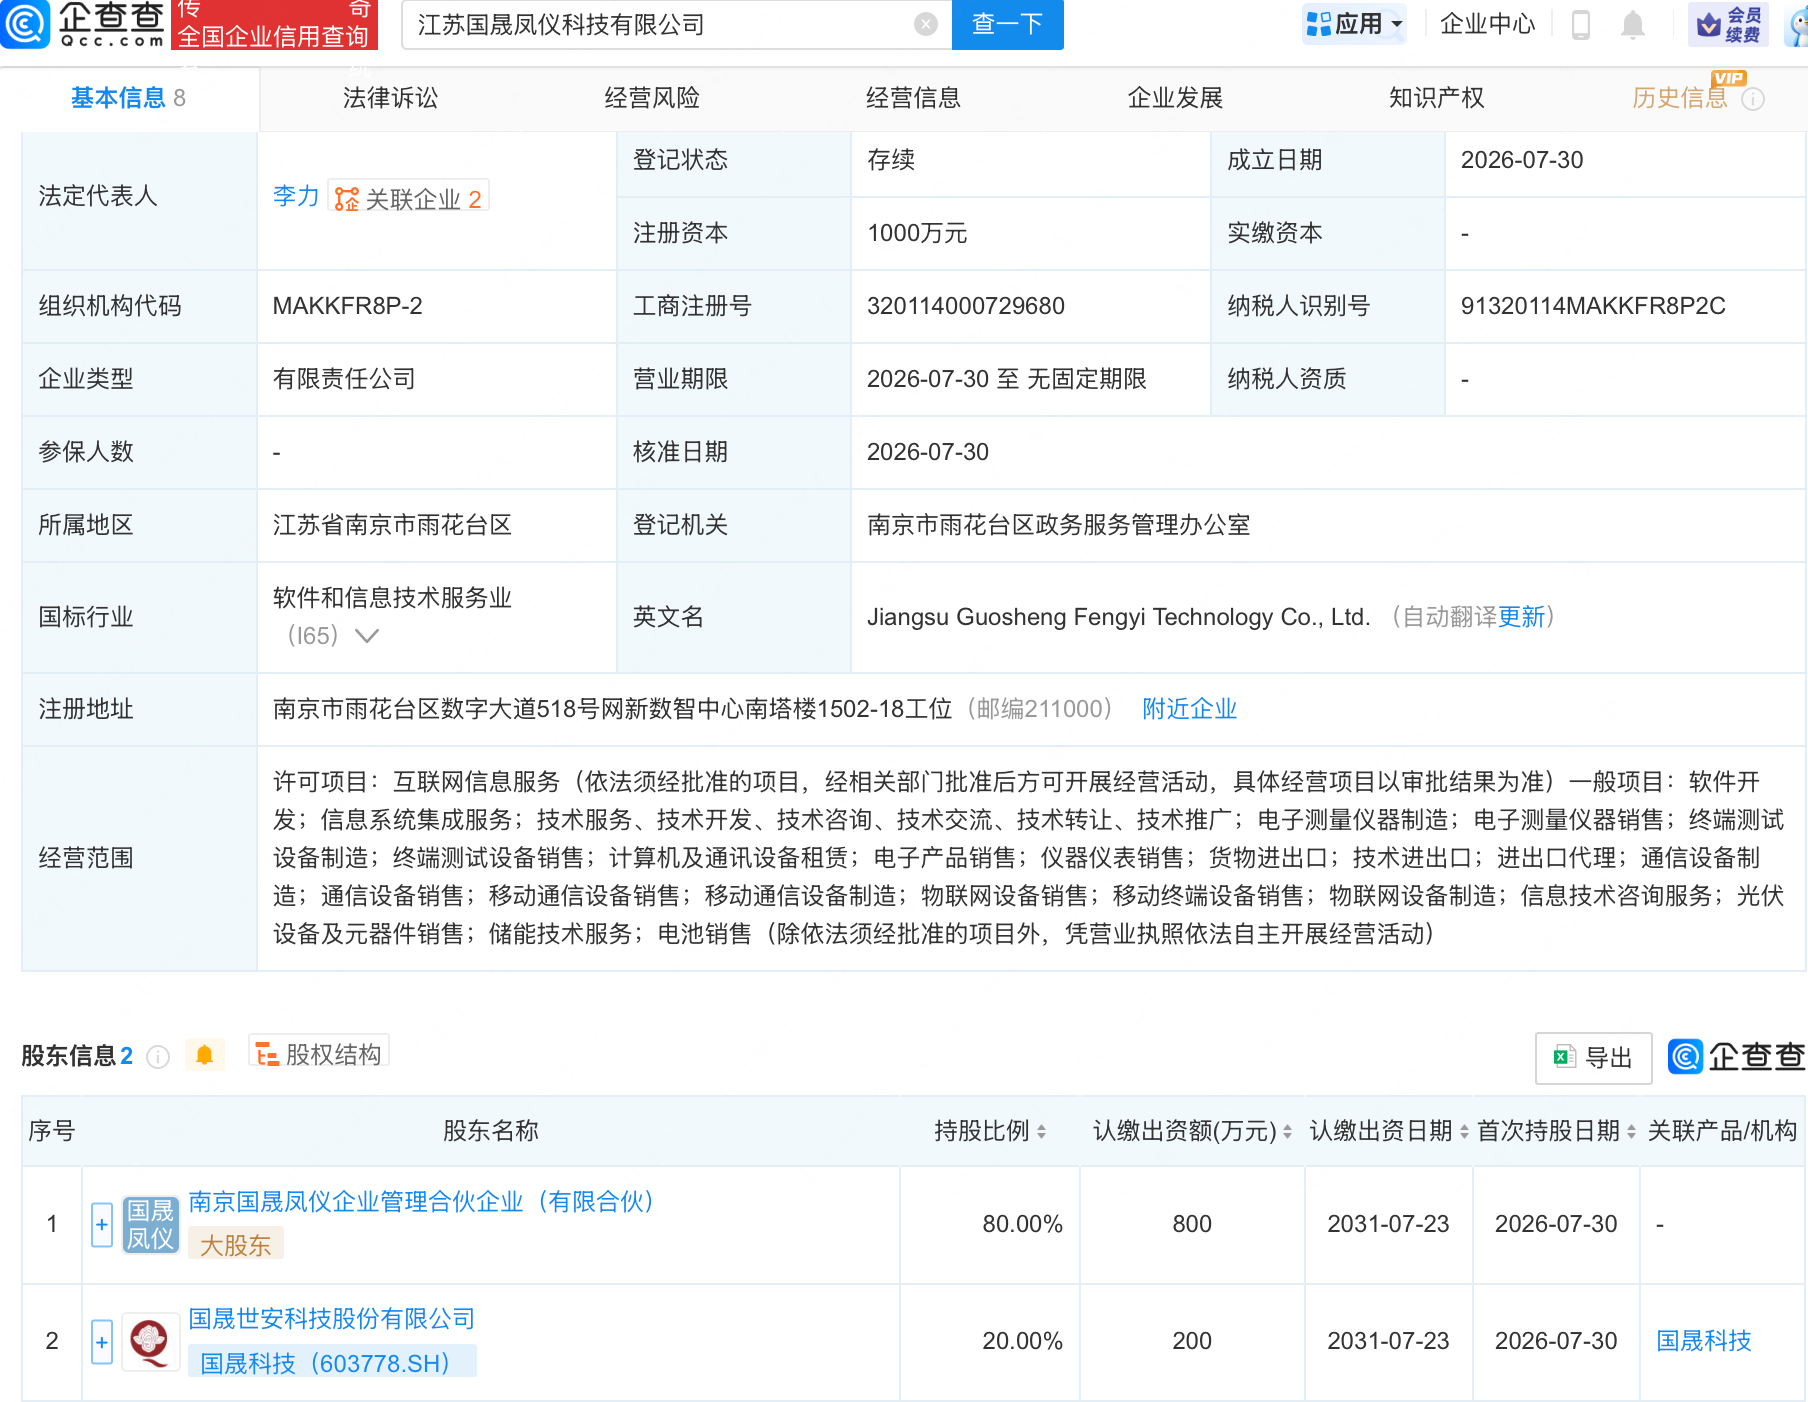The height and width of the screenshot is (1402, 1808).
Task: Click the 导出 export button
Action: pyautogui.click(x=1593, y=1058)
